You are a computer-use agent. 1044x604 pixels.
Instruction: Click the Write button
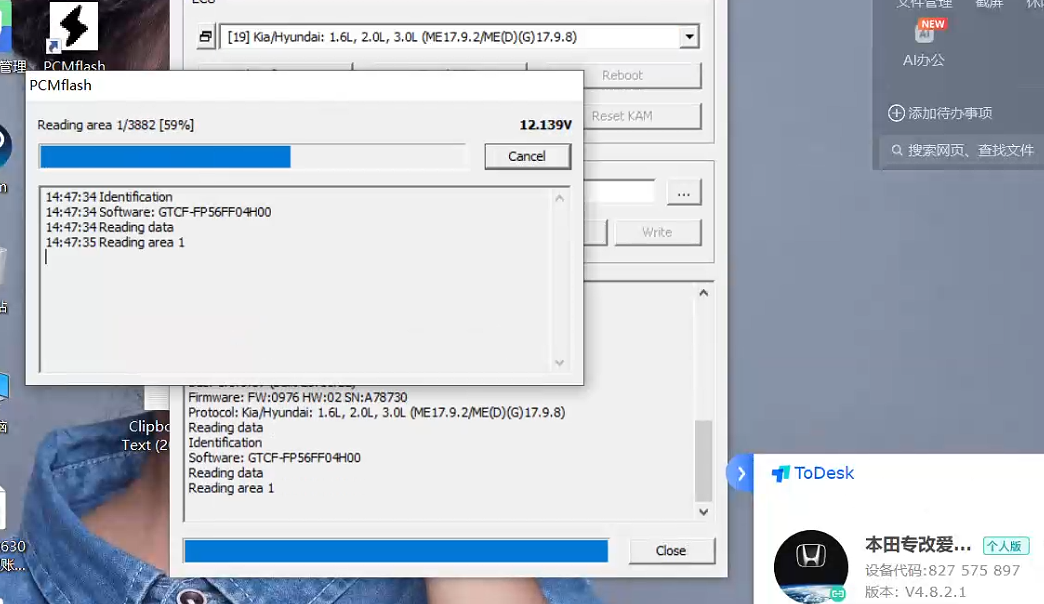coord(657,232)
